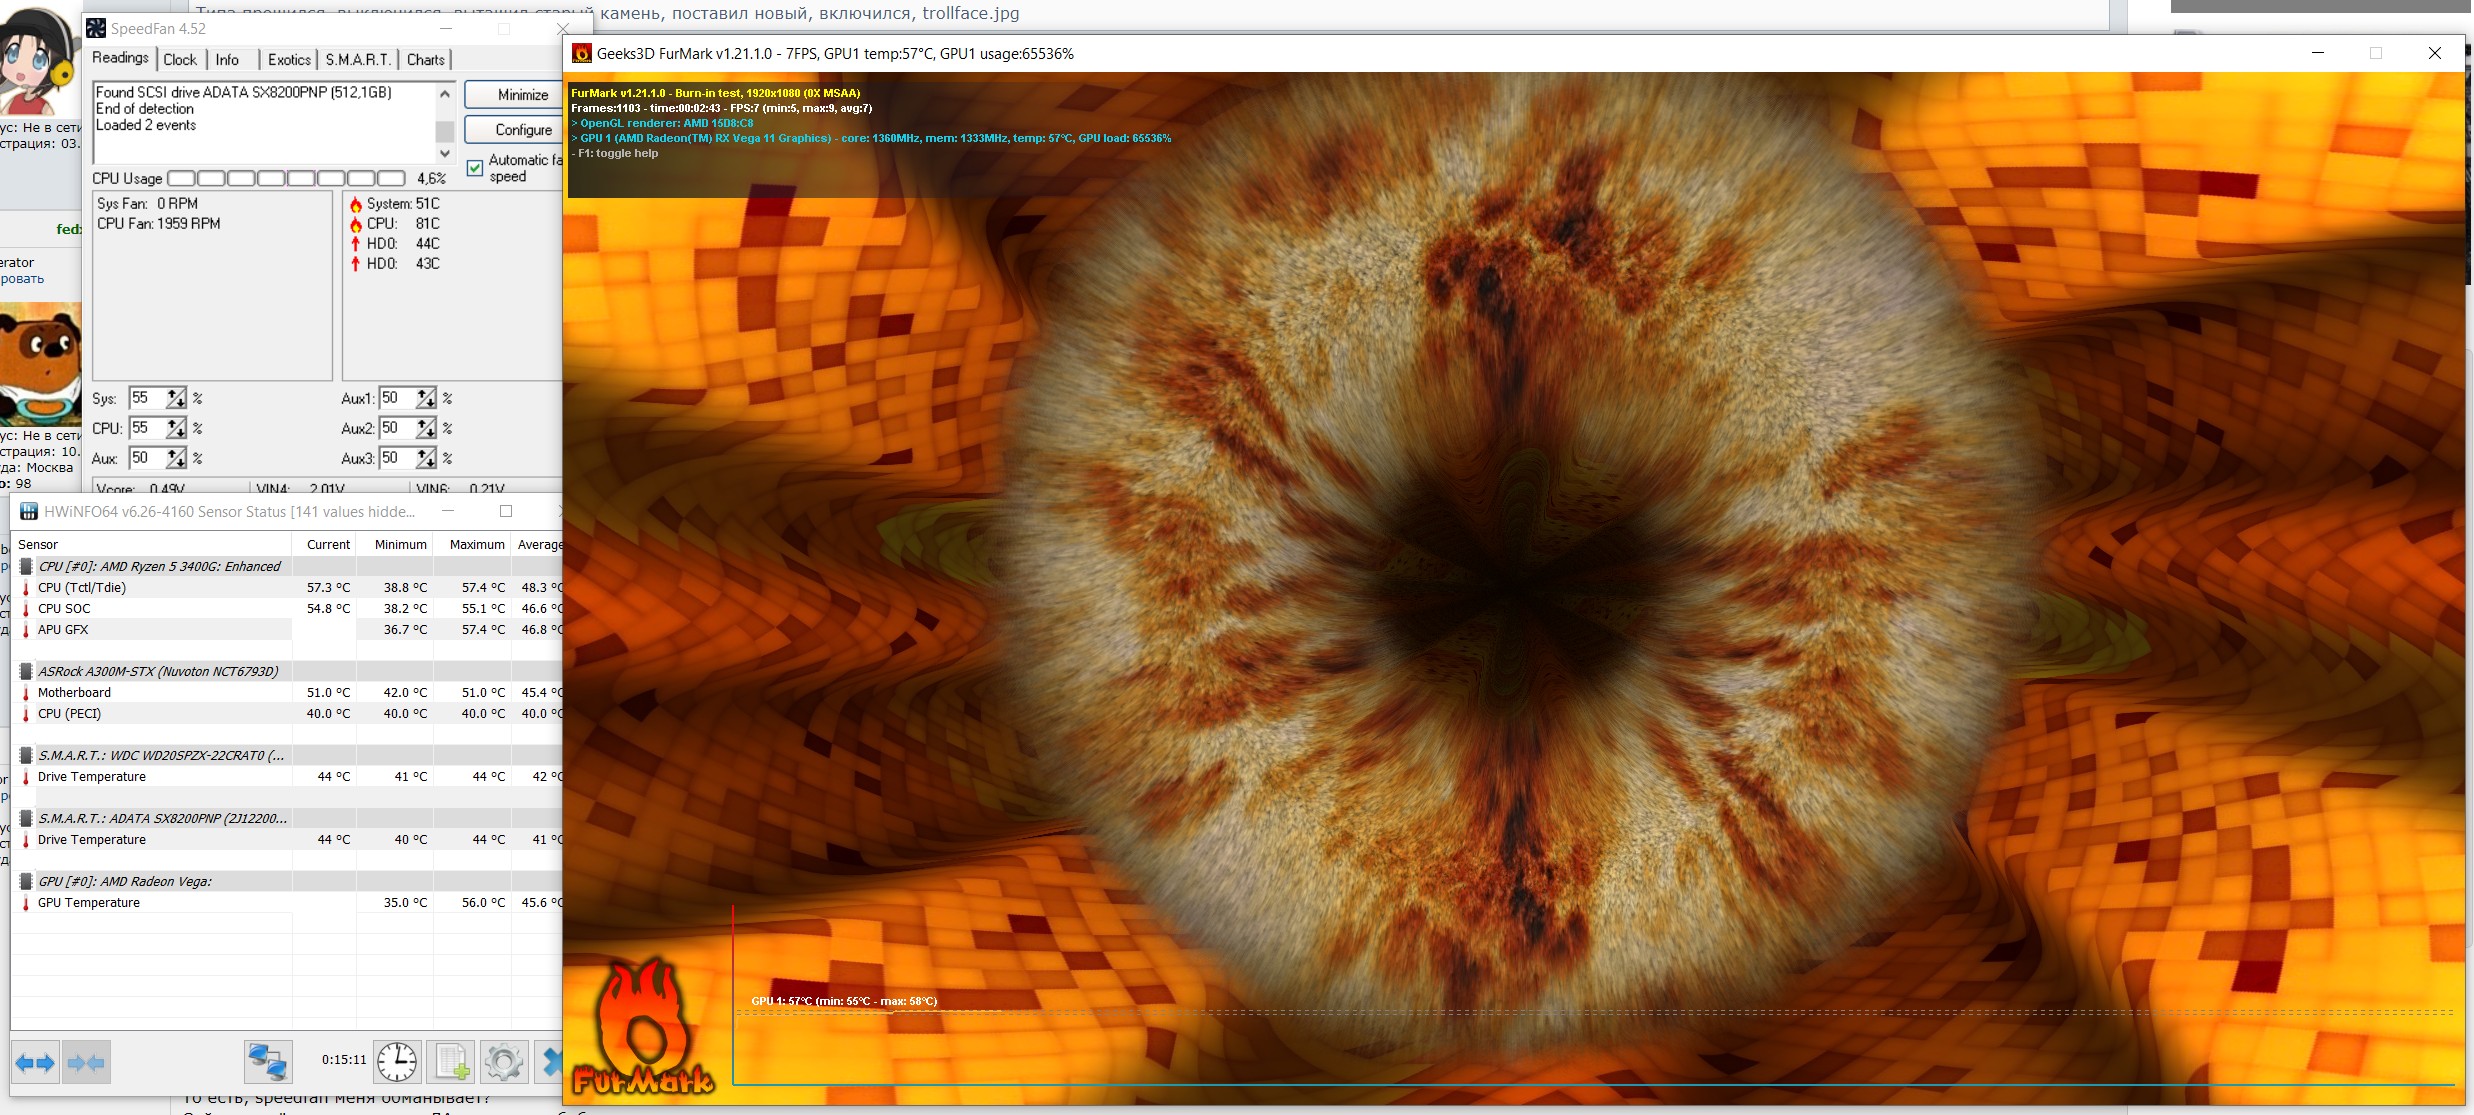Open the S.M.A.R.T. tab in SpeedFan
The image size is (2474, 1115).
click(357, 60)
